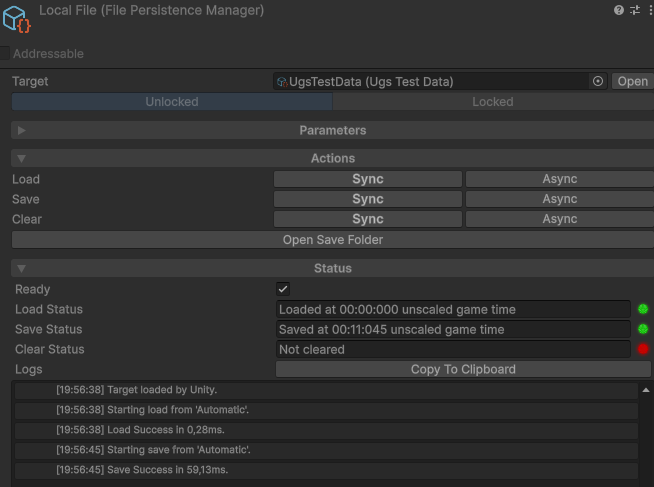Click the Target property label

[30, 81]
